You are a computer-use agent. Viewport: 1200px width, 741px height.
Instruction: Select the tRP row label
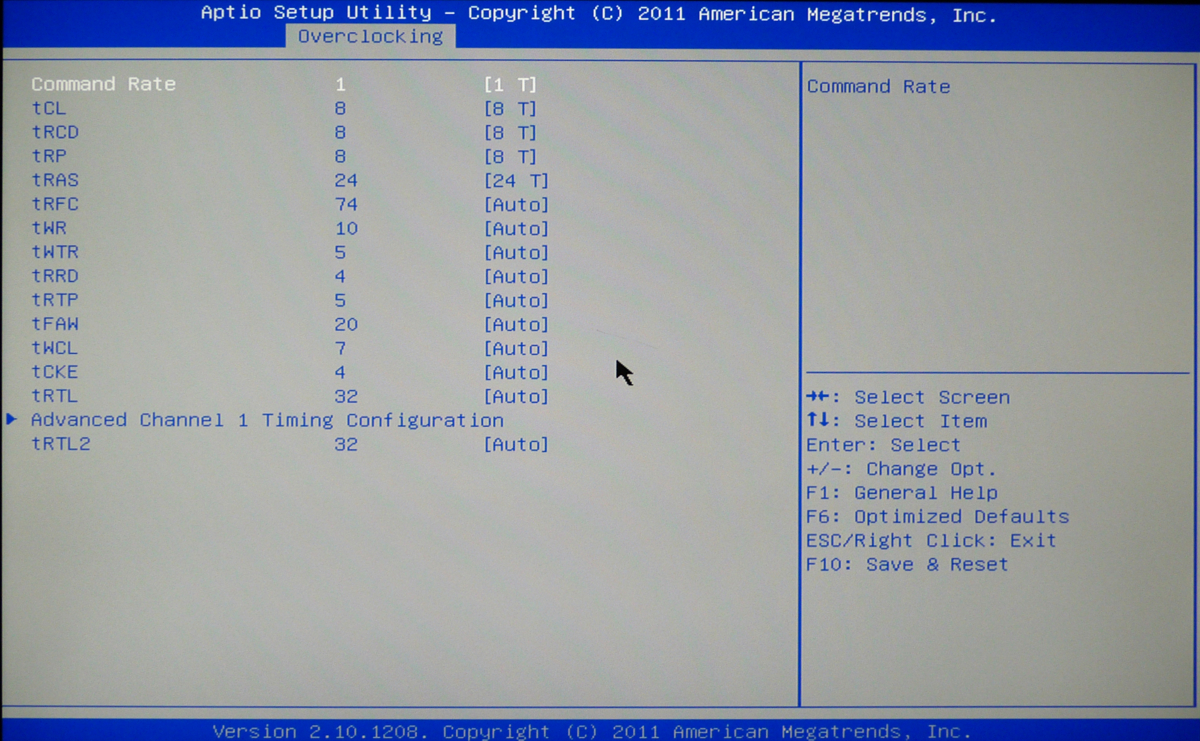(x=48, y=156)
